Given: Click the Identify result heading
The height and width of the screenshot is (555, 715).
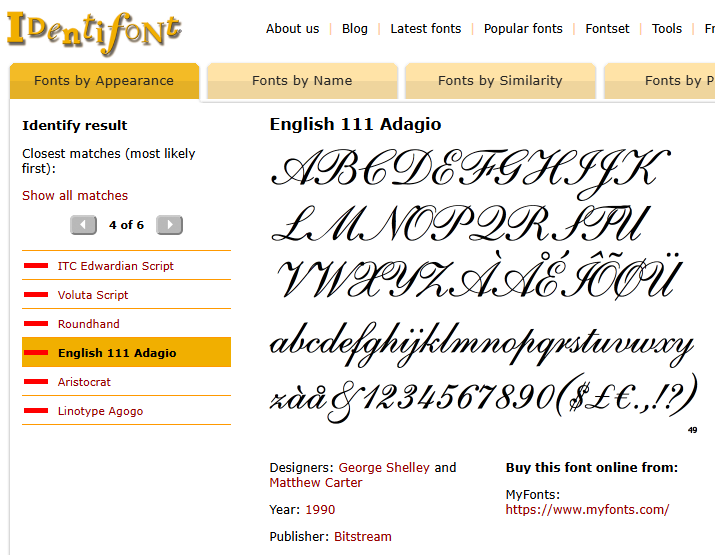Looking at the screenshot, I should [75, 125].
